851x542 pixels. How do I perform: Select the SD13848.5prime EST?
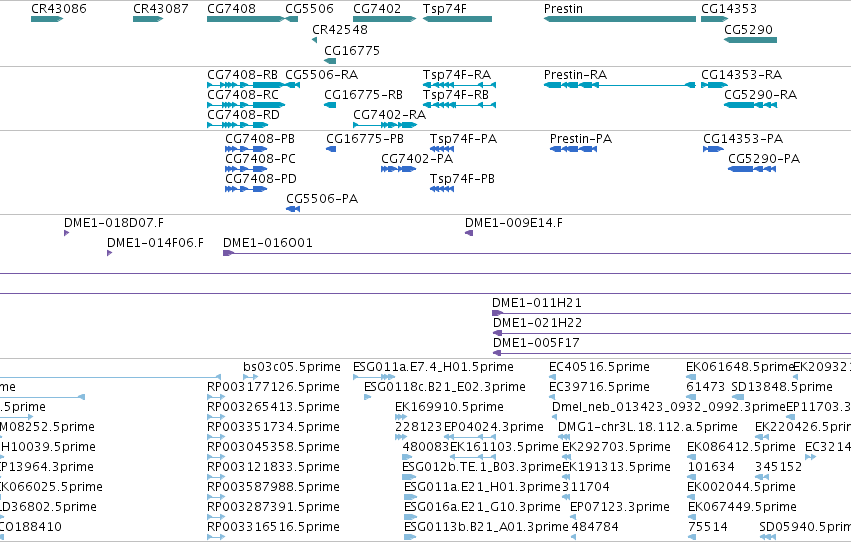coord(738,397)
